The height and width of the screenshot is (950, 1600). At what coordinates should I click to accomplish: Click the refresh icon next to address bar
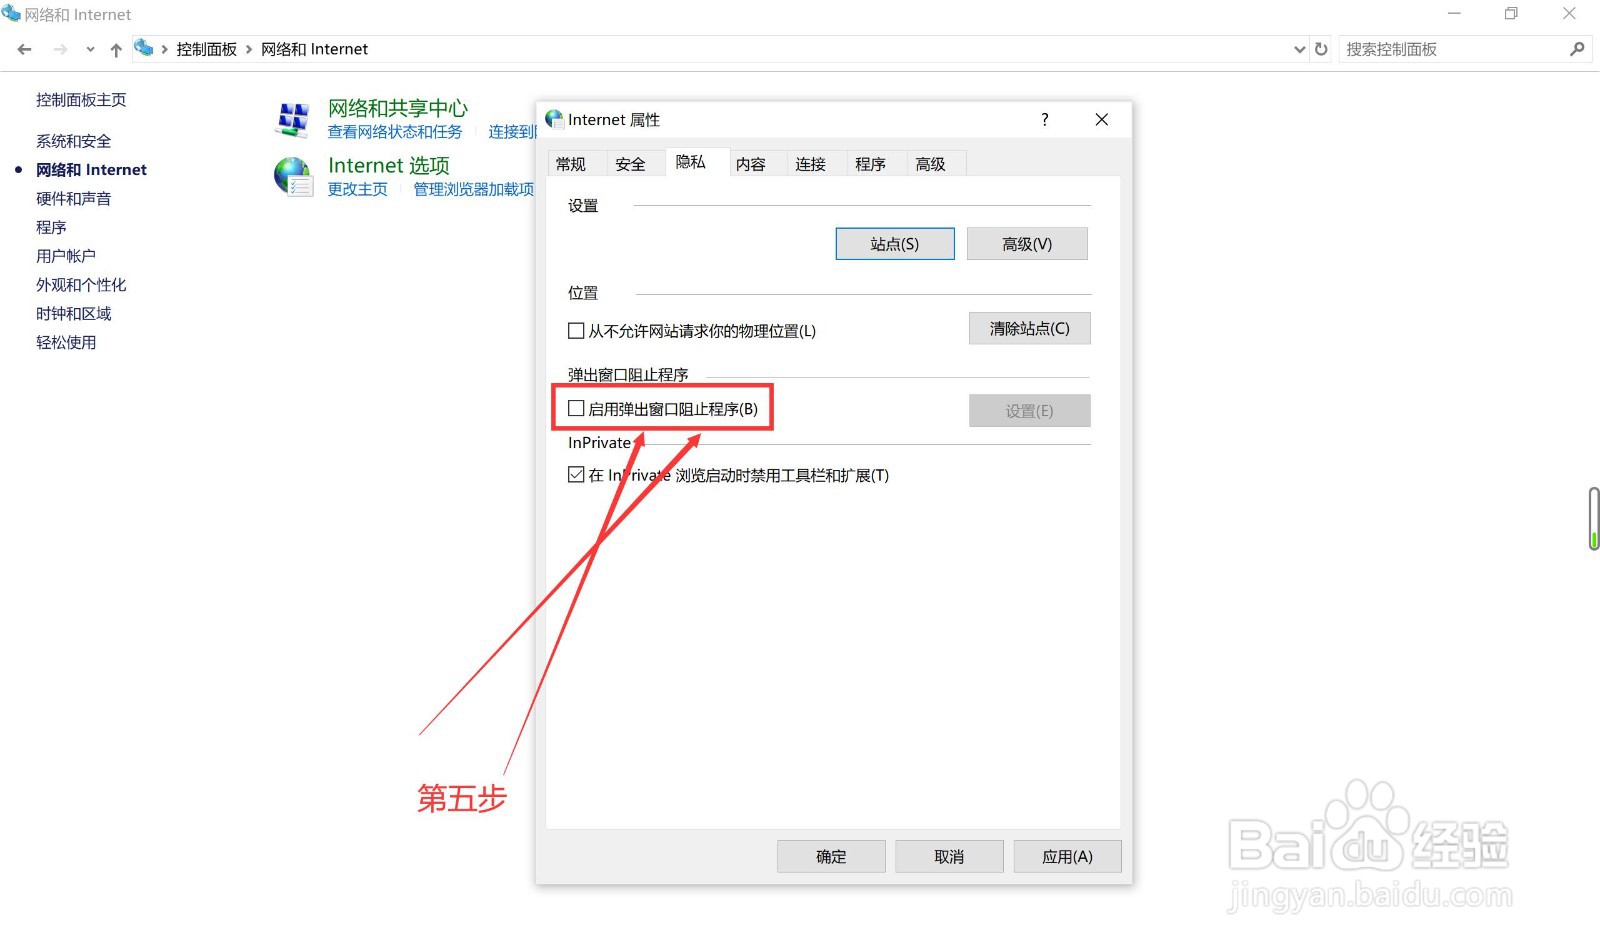1321,48
